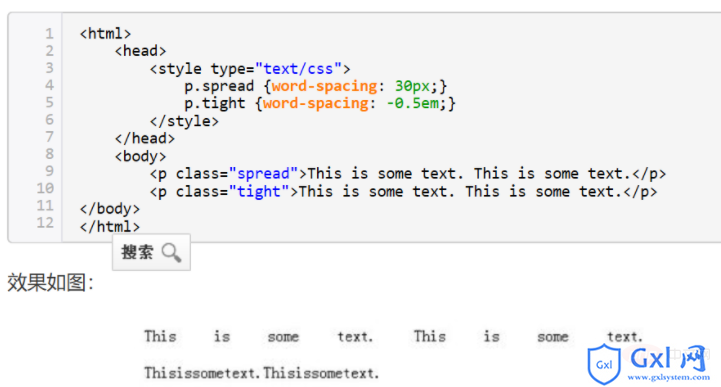Click the "tight" class value
This screenshot has height=387, width=721.
point(259,192)
